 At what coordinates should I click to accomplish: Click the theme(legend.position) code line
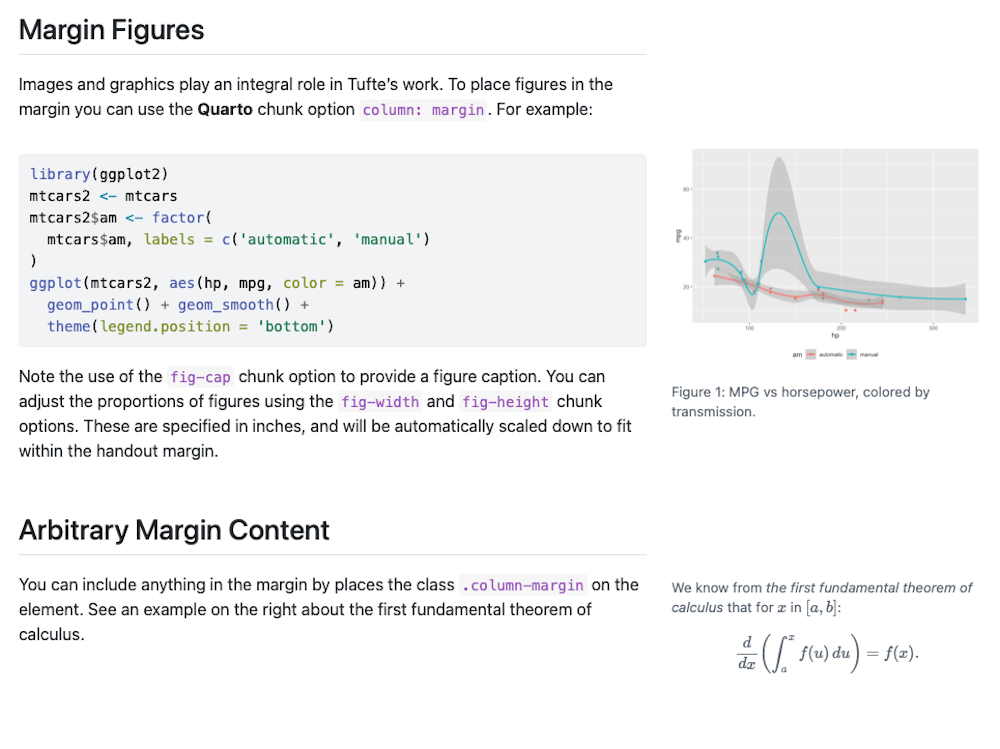190,327
